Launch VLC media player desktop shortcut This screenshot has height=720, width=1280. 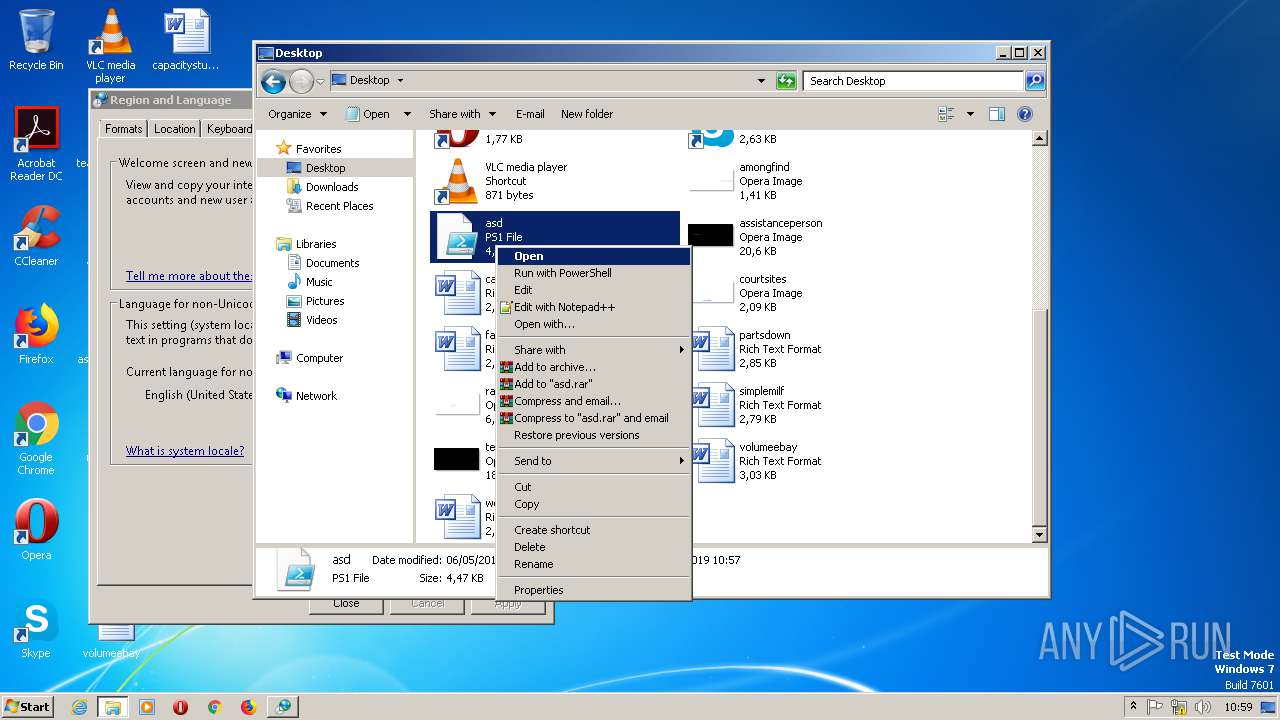pyautogui.click(x=110, y=45)
